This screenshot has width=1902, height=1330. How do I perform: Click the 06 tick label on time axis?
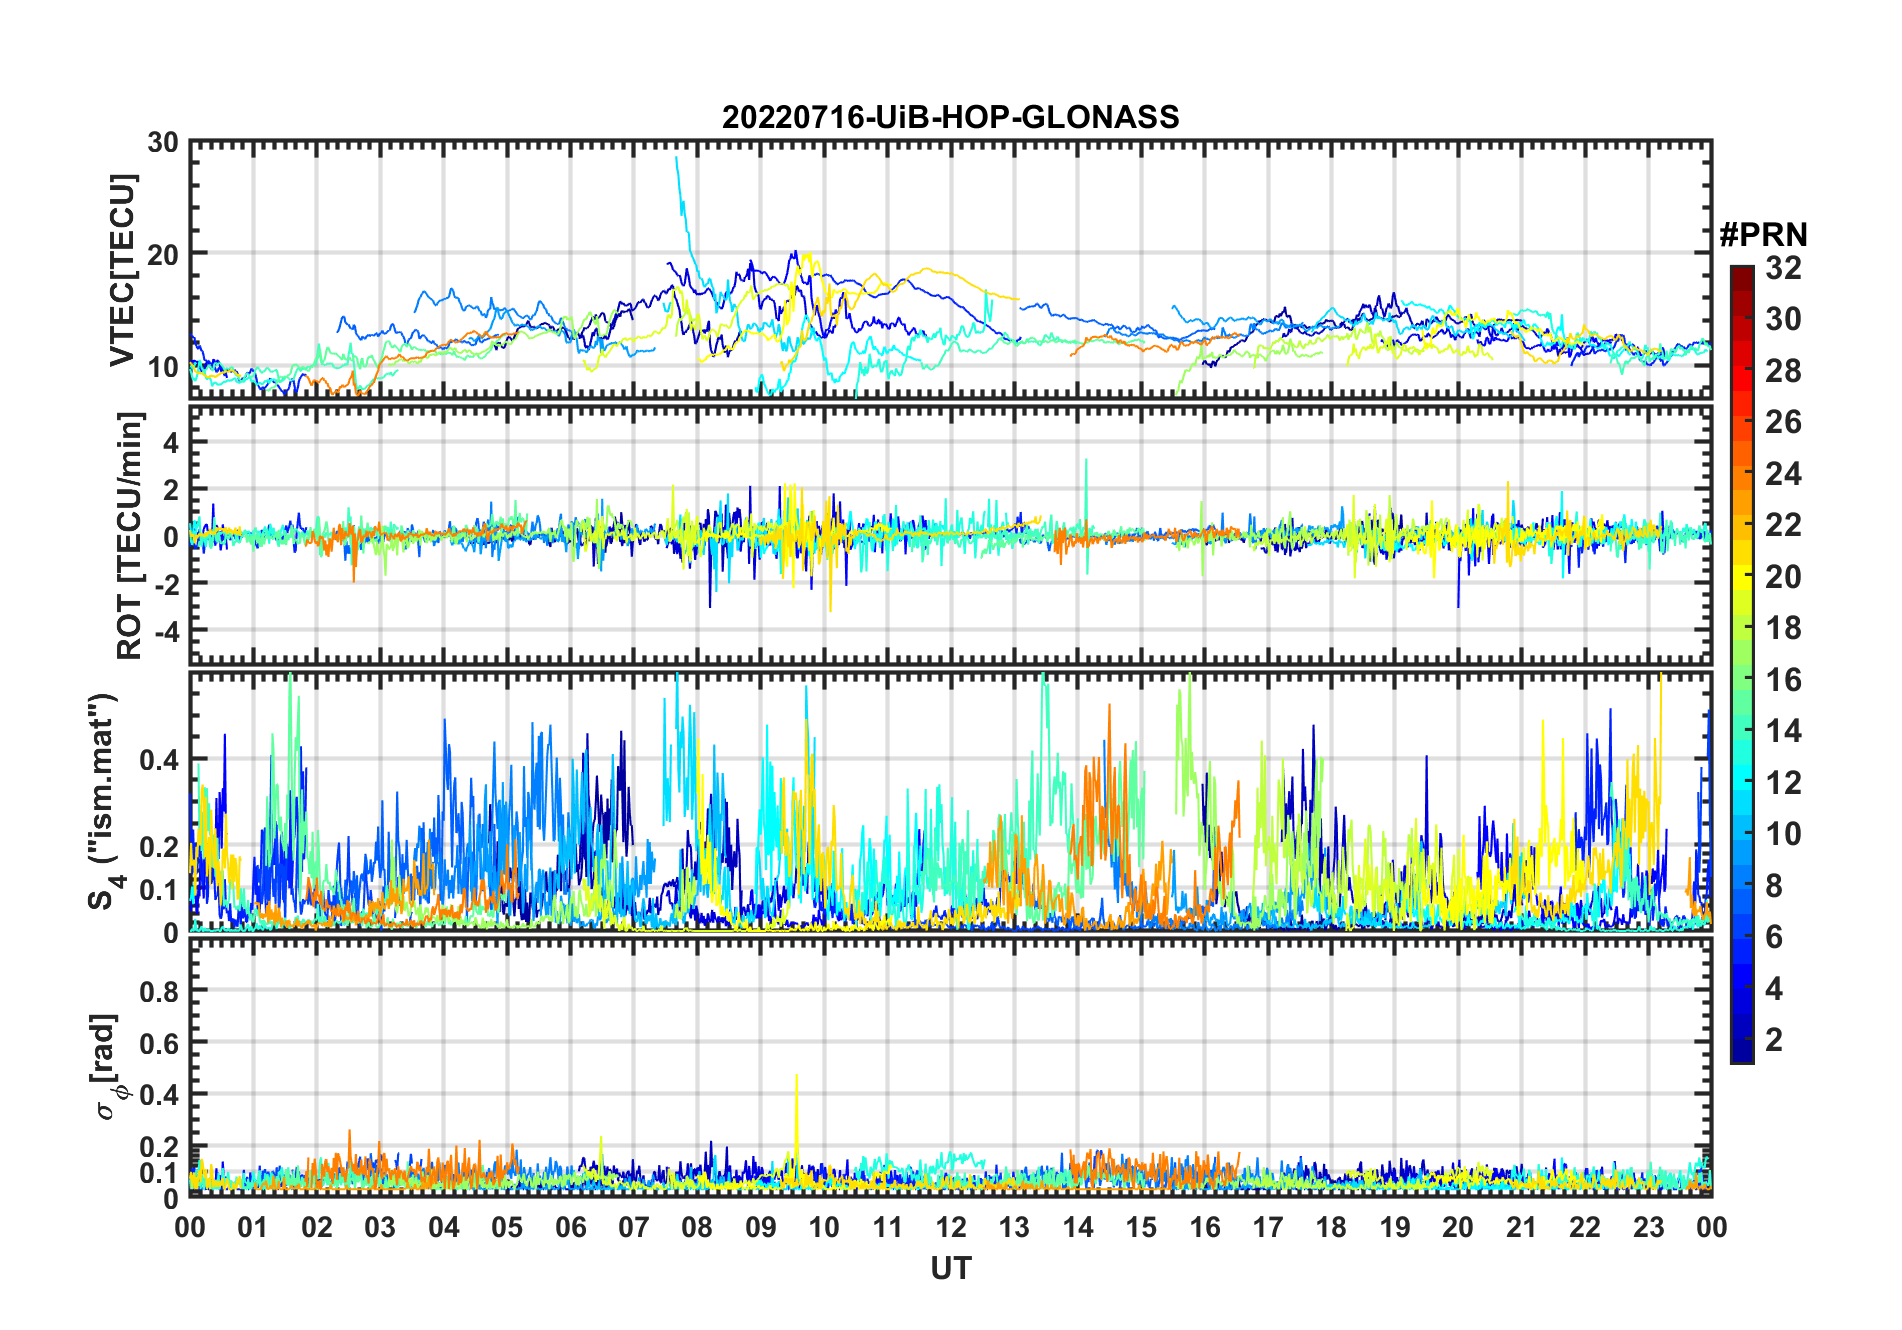(x=570, y=1227)
